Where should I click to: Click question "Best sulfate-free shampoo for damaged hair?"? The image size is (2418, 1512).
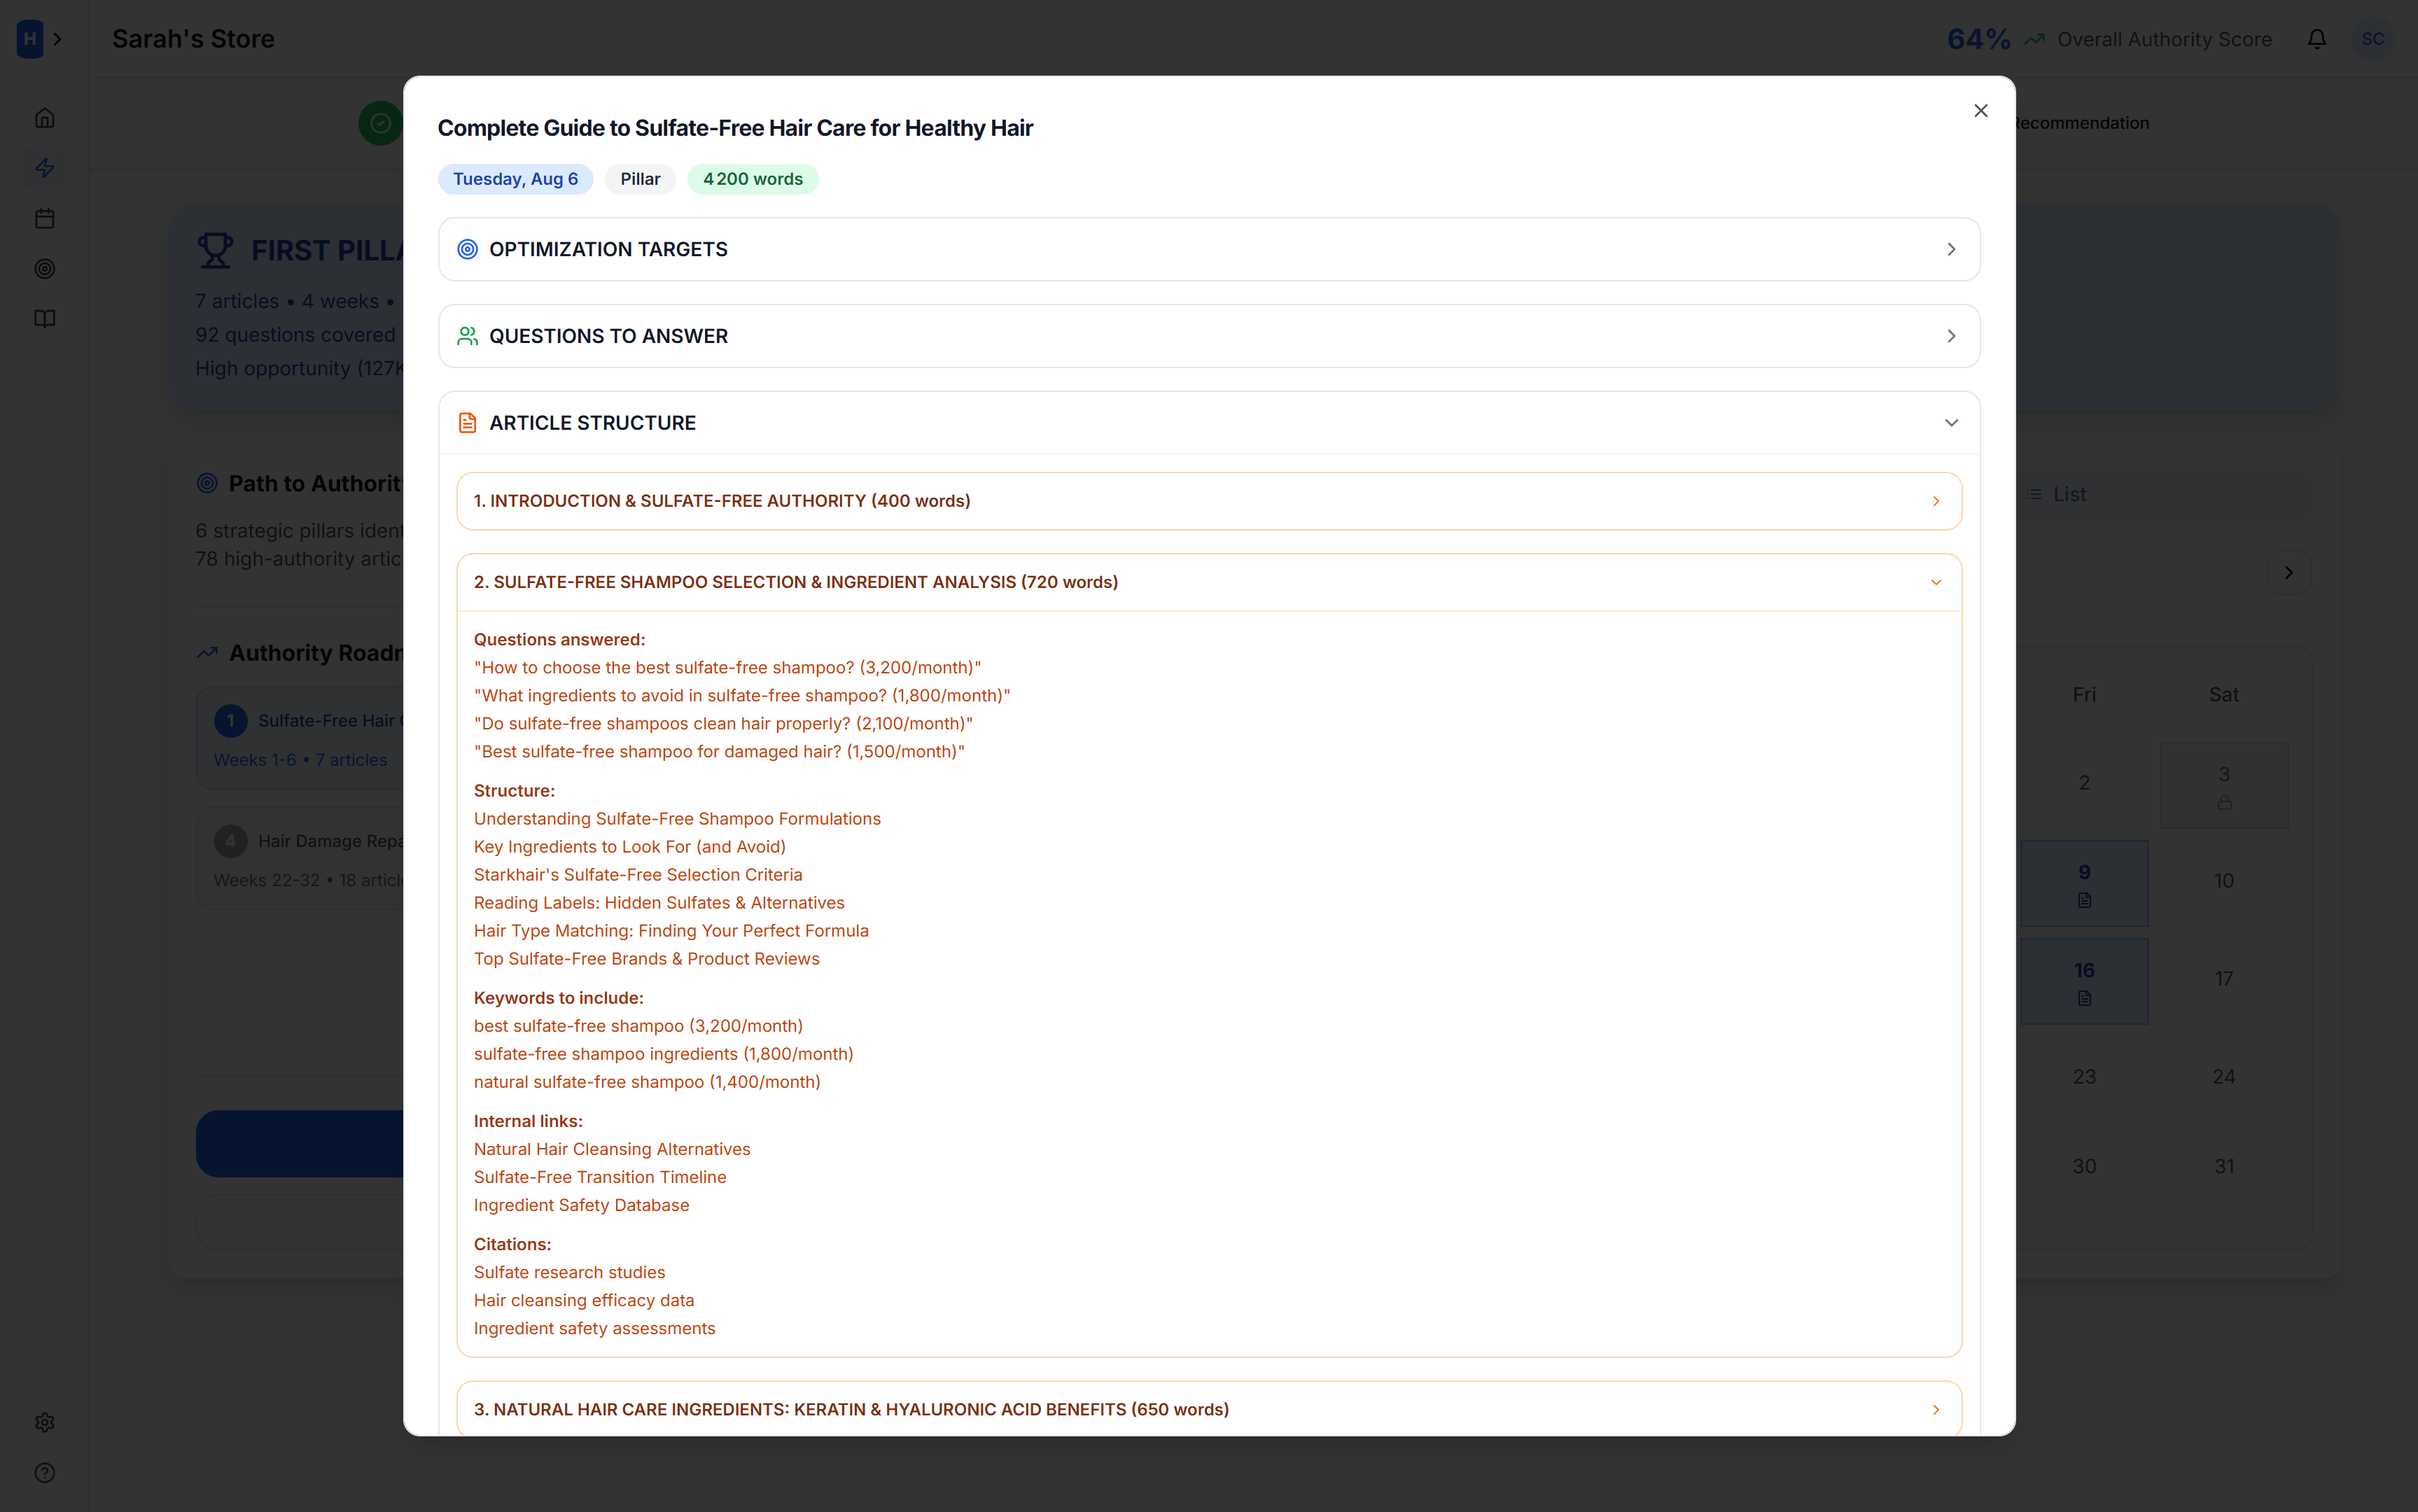pos(719,751)
